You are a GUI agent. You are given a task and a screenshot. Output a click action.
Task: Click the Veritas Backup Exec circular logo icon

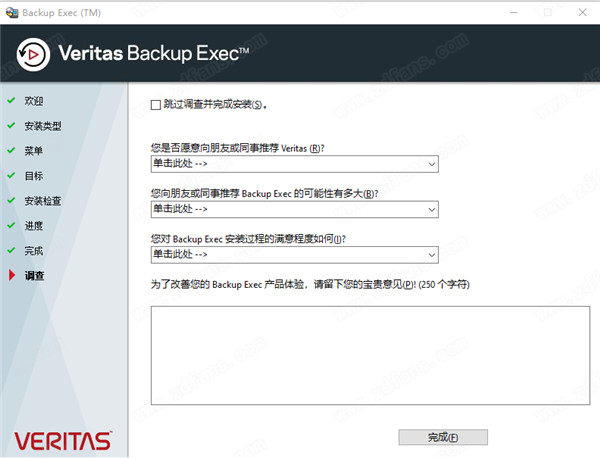[33, 55]
